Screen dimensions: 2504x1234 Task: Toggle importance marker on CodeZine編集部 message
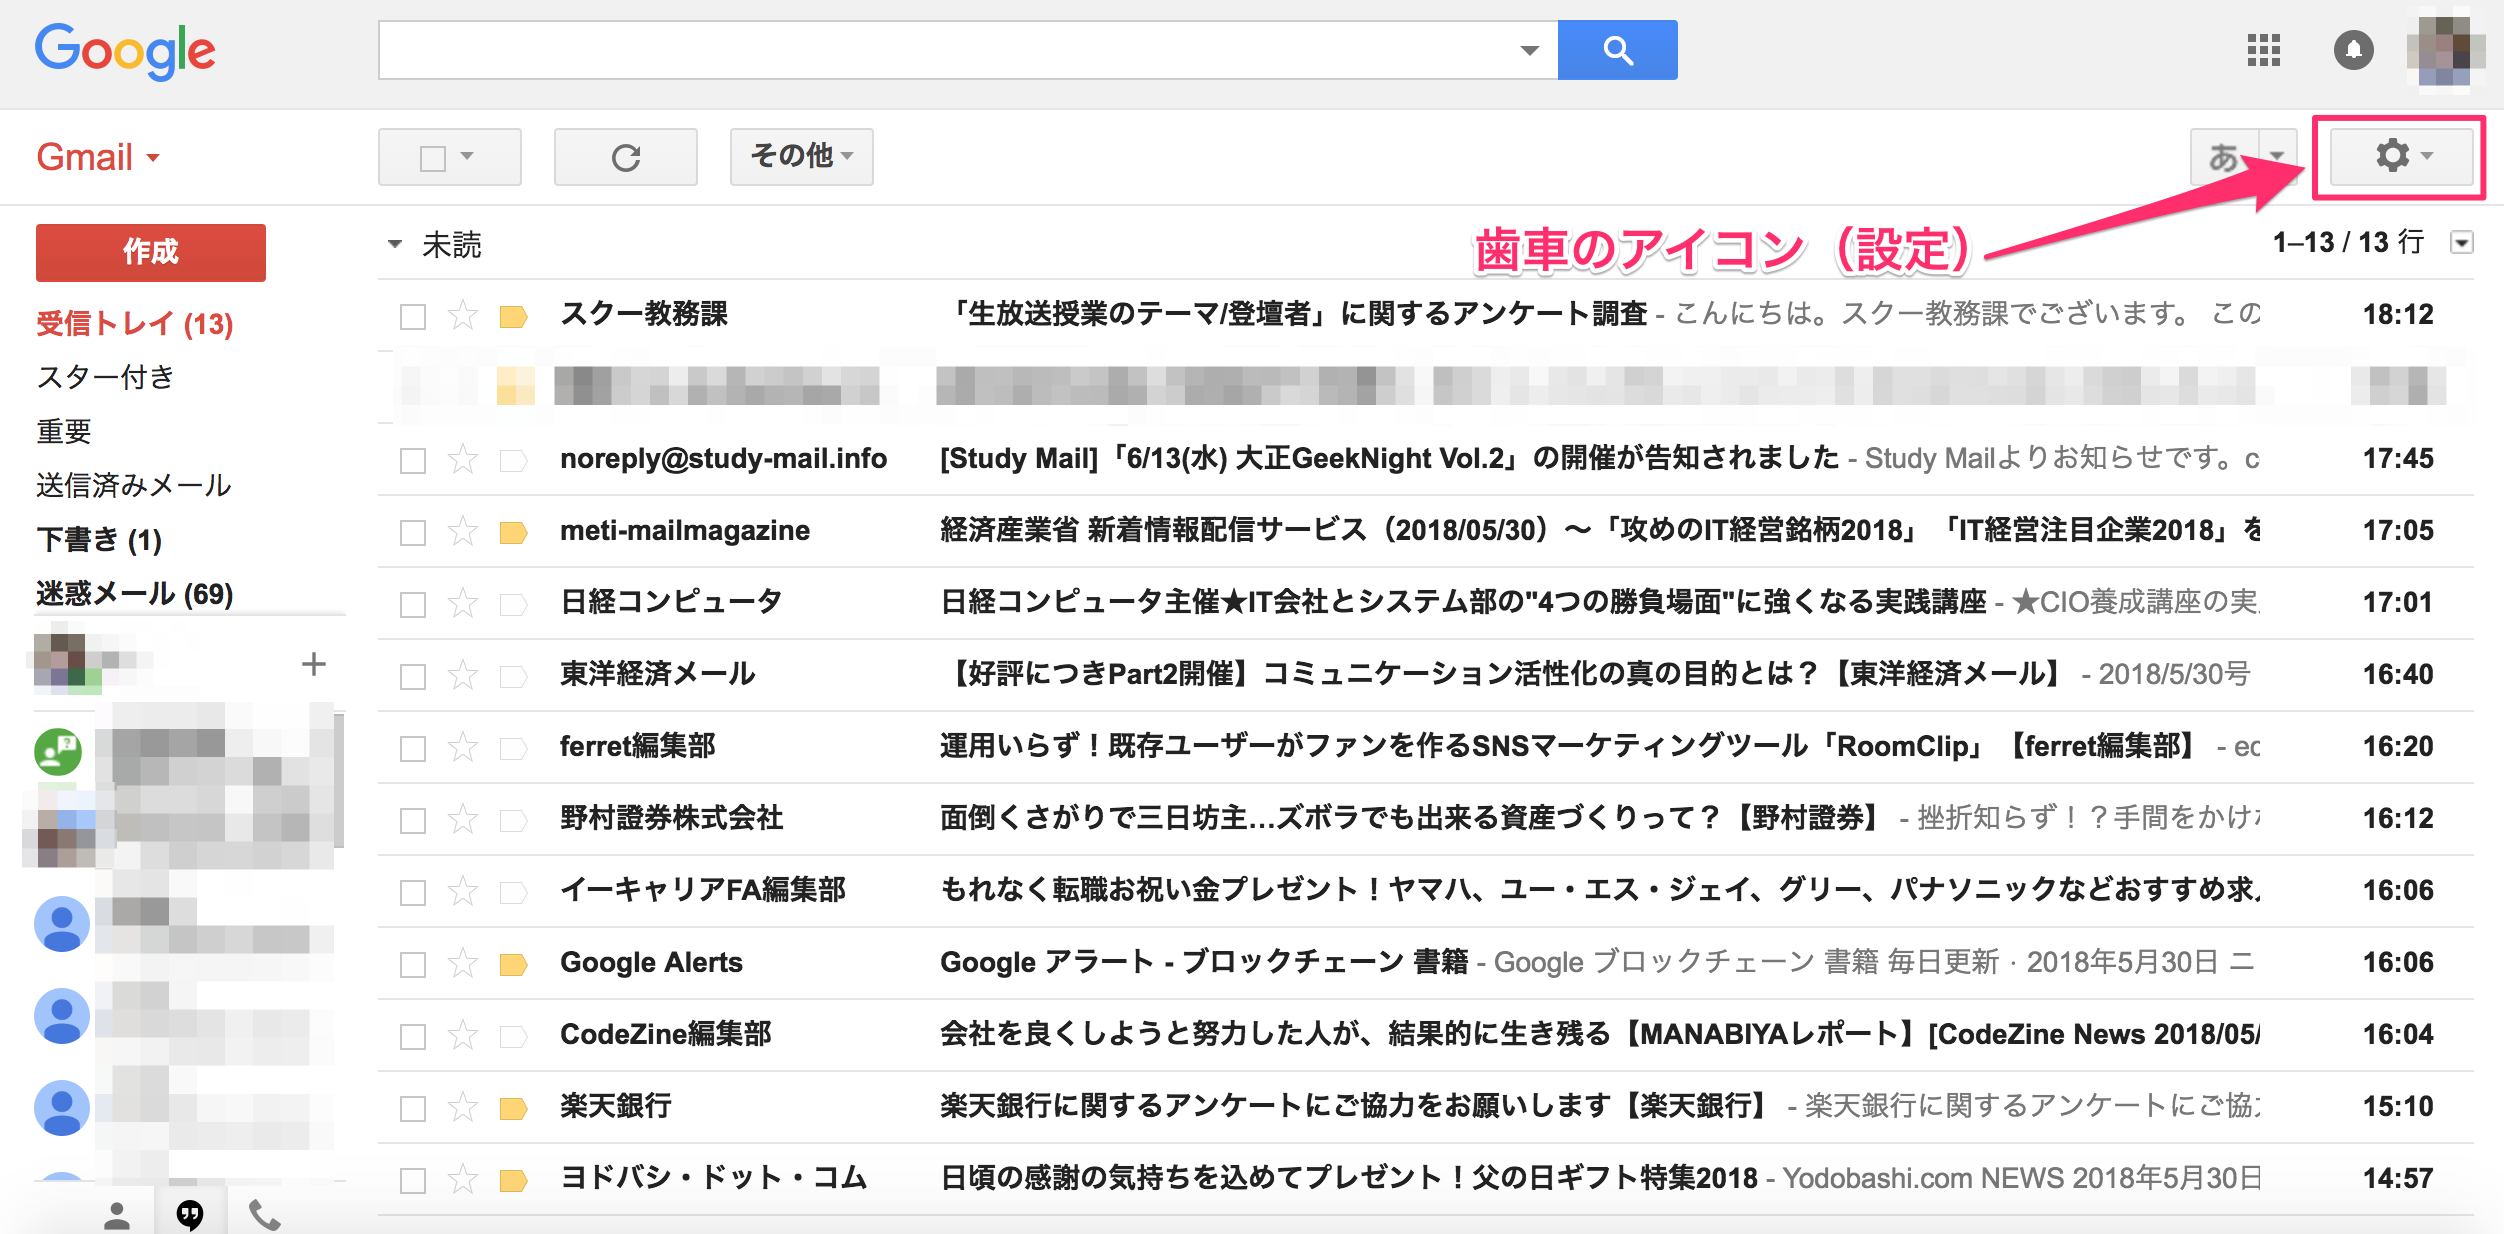pyautogui.click(x=513, y=1037)
